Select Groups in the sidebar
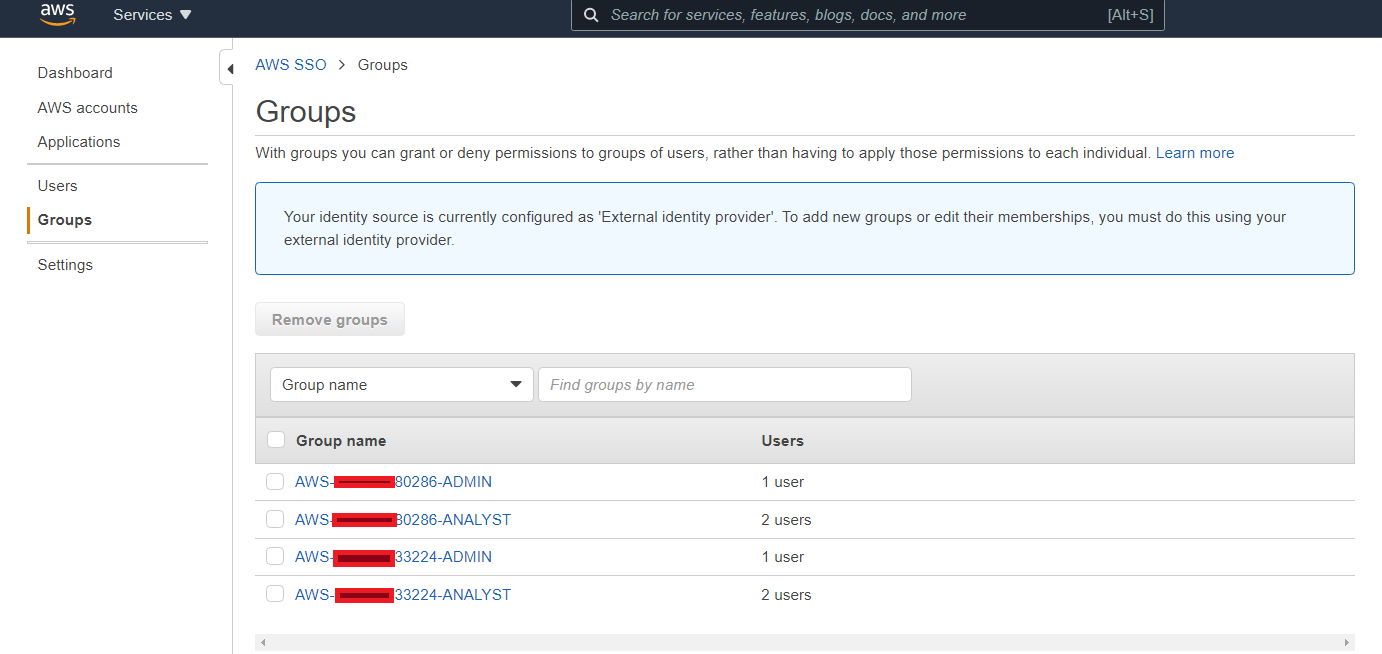 [65, 220]
